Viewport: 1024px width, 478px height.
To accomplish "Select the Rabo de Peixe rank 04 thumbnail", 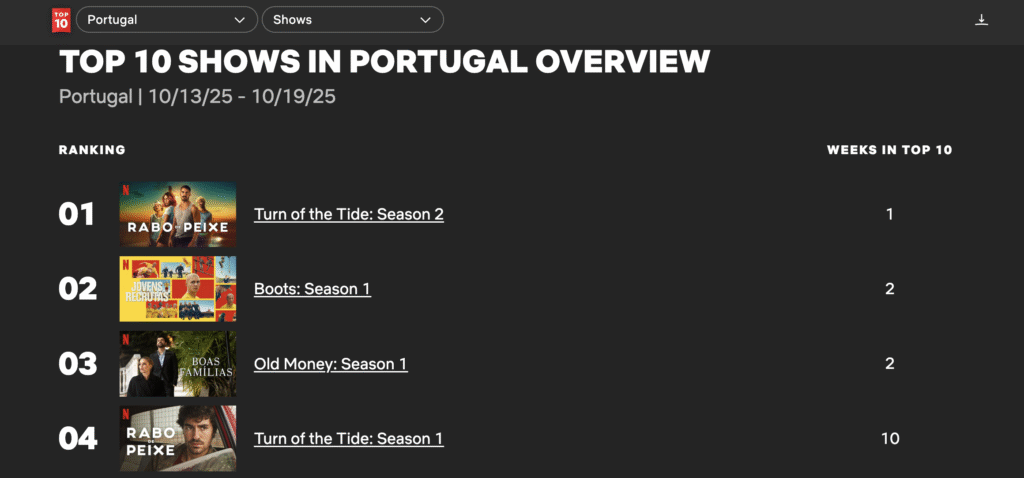I will point(178,438).
